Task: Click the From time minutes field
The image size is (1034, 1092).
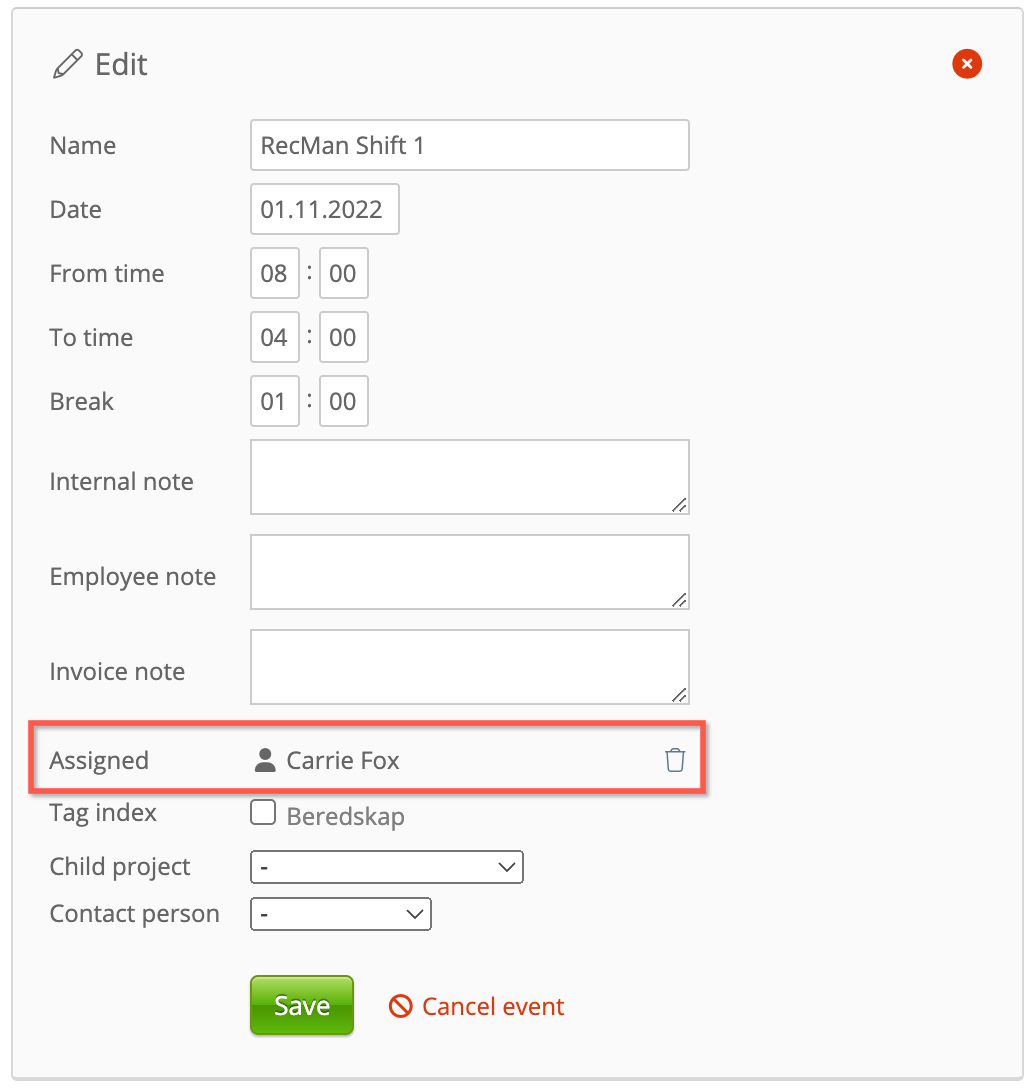Action: click(343, 273)
